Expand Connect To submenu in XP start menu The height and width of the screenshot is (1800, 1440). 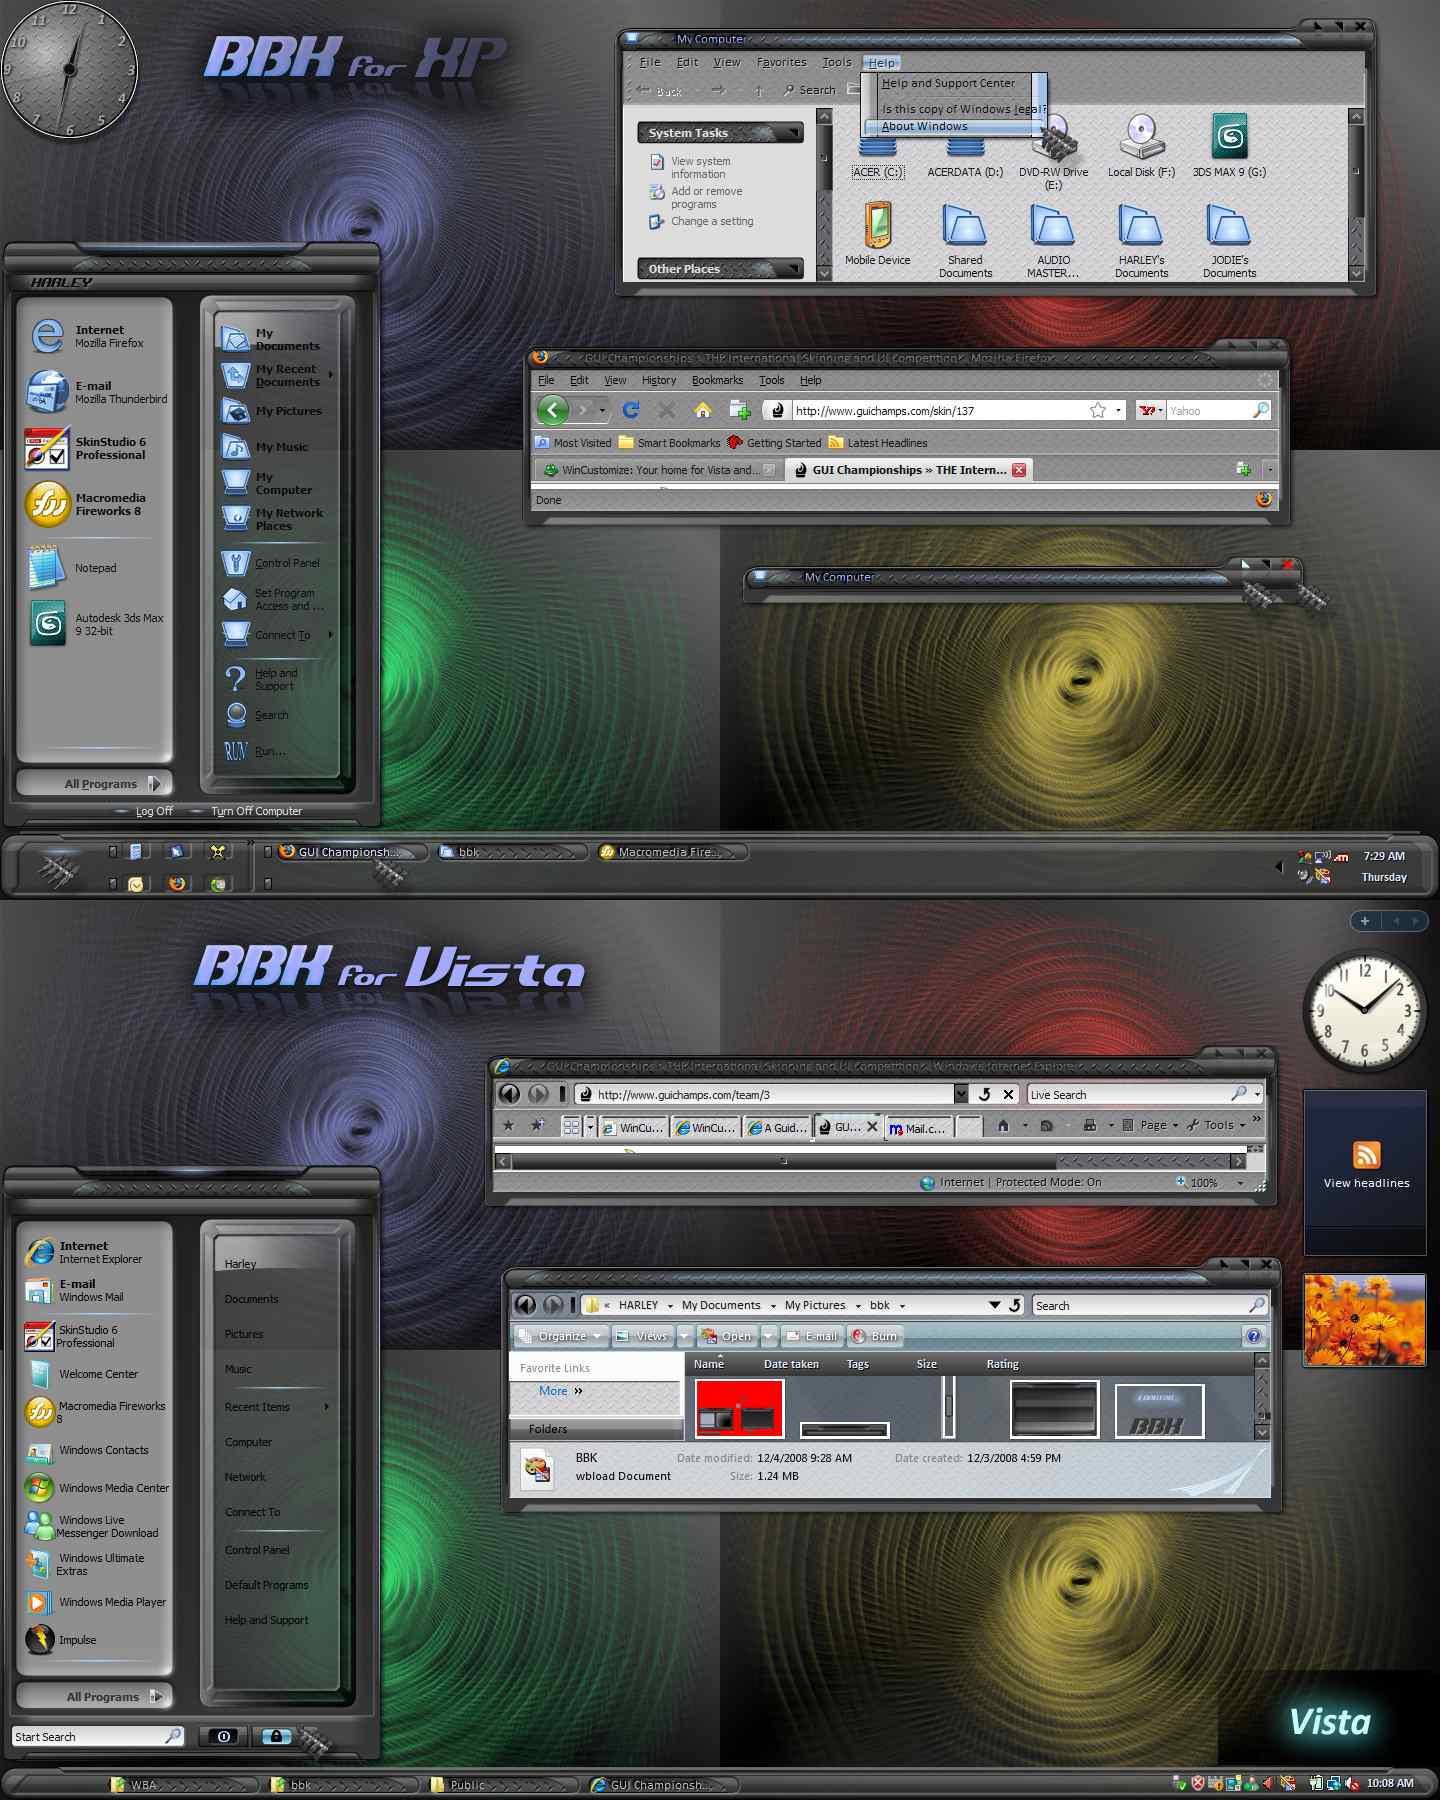(330, 635)
